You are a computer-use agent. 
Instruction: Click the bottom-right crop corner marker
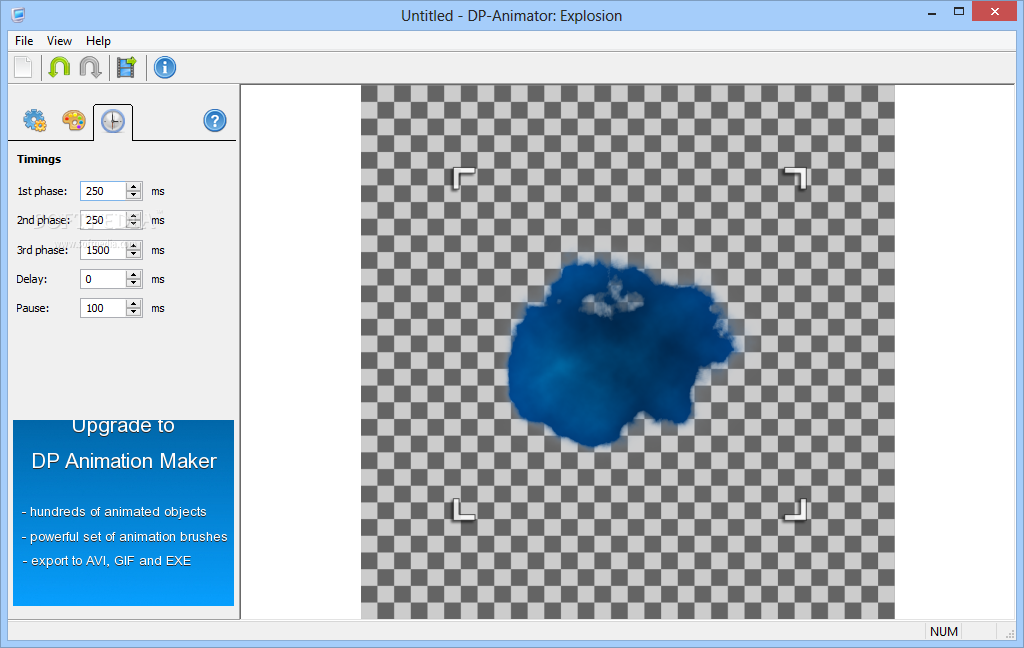click(x=795, y=510)
